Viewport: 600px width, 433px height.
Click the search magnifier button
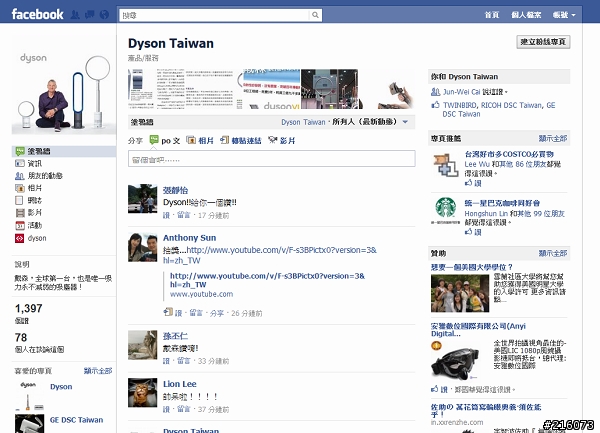click(x=315, y=15)
